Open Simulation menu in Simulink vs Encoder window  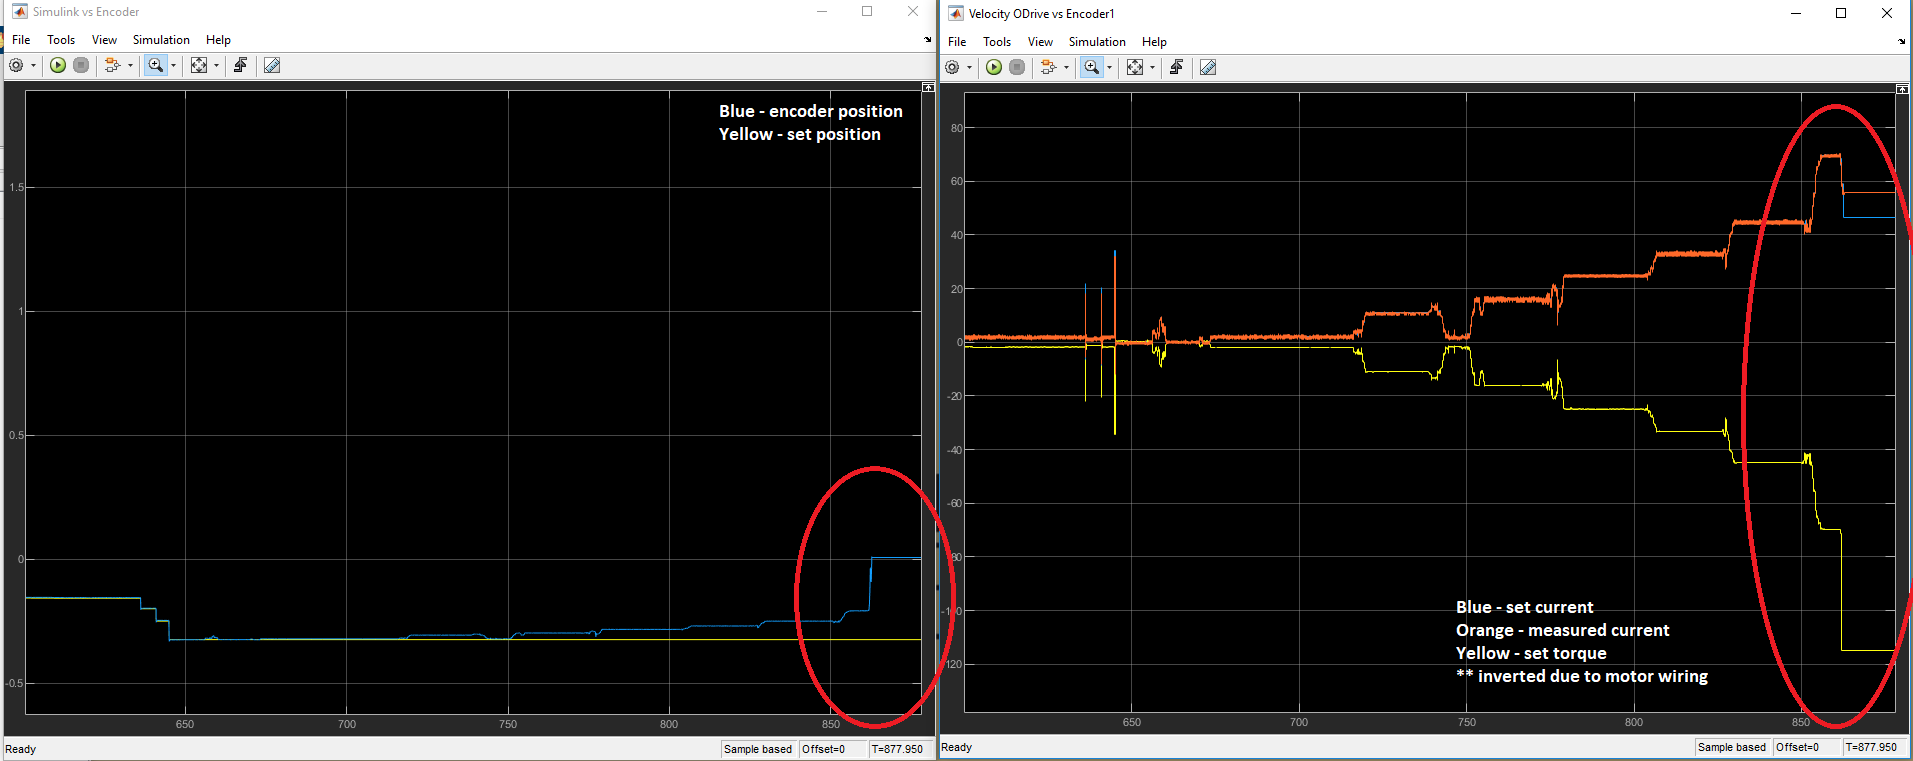(161, 40)
